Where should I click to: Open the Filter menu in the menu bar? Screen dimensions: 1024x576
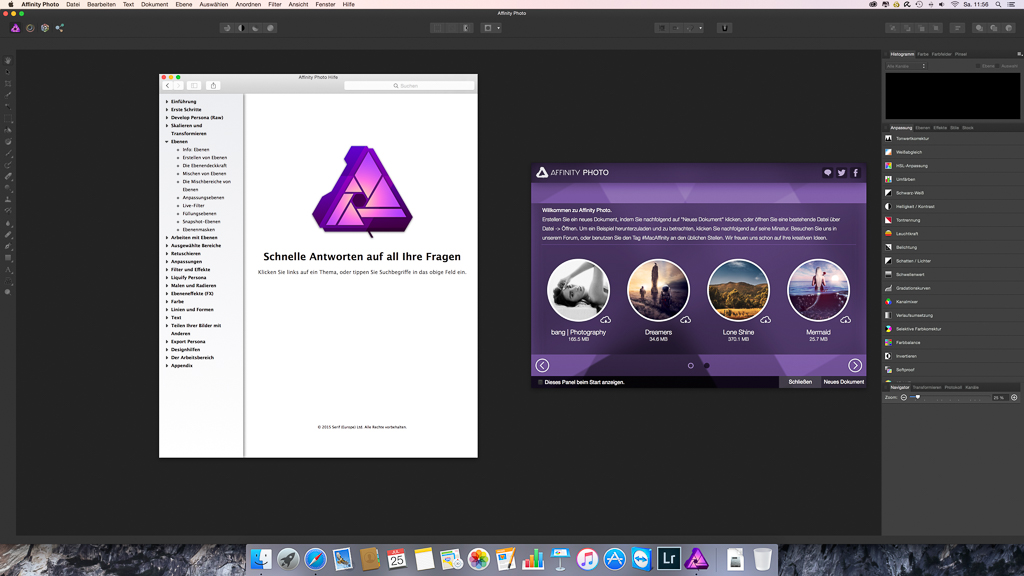(275, 5)
